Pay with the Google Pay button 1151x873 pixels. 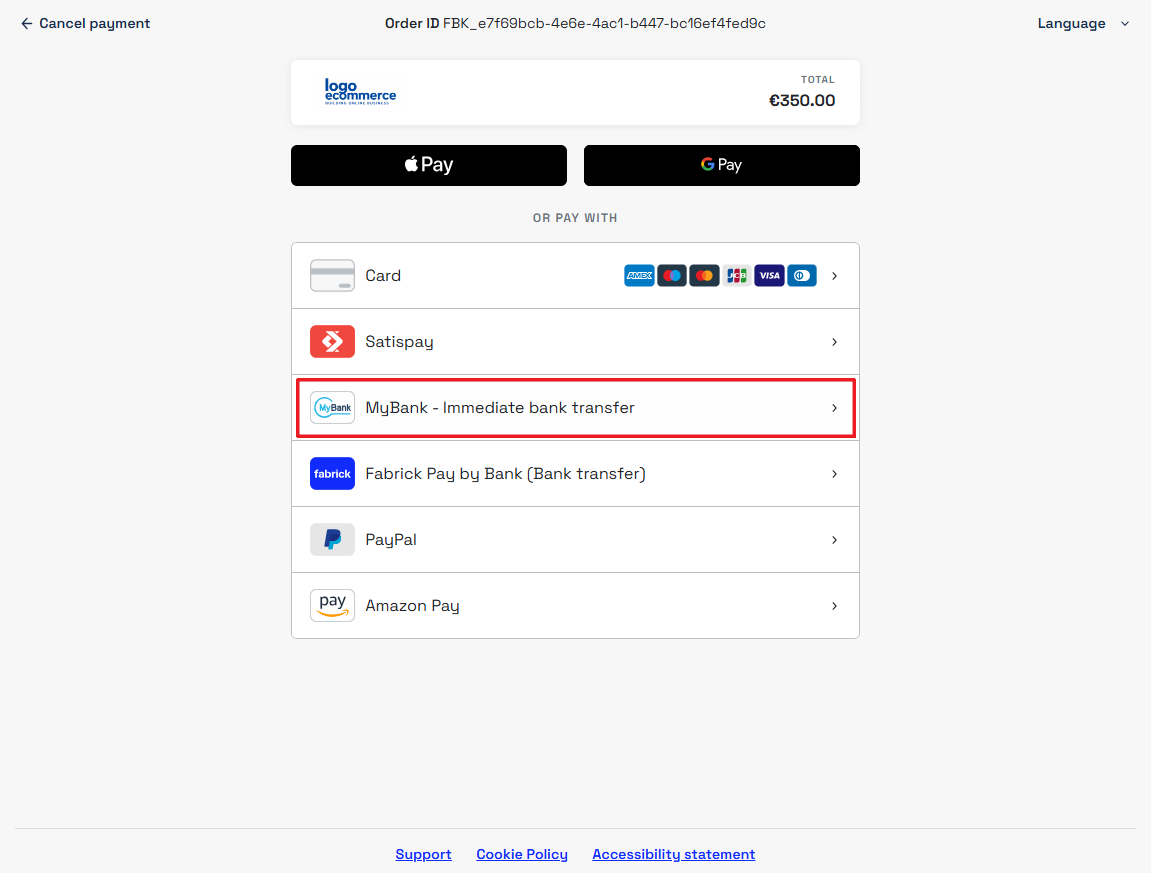(722, 165)
